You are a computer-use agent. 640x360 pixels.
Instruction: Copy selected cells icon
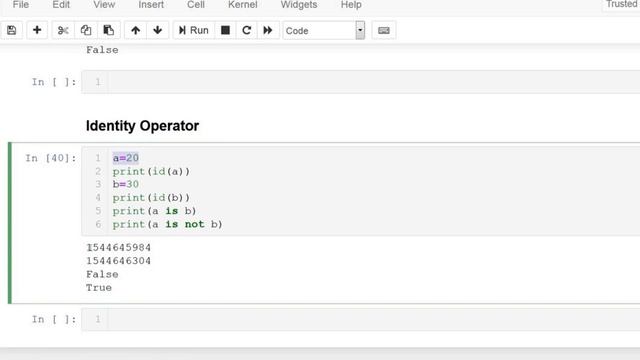(86, 30)
